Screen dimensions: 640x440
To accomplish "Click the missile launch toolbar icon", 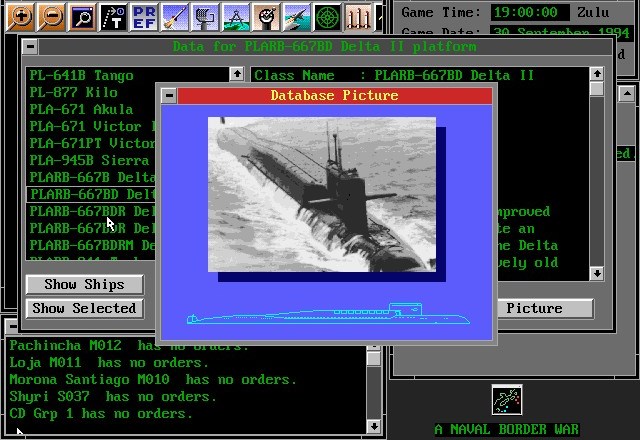I will pyautogui.click(x=175, y=15).
